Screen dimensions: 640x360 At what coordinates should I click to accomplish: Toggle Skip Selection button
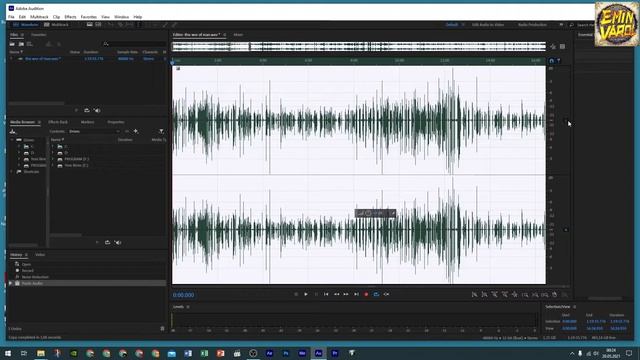point(386,294)
